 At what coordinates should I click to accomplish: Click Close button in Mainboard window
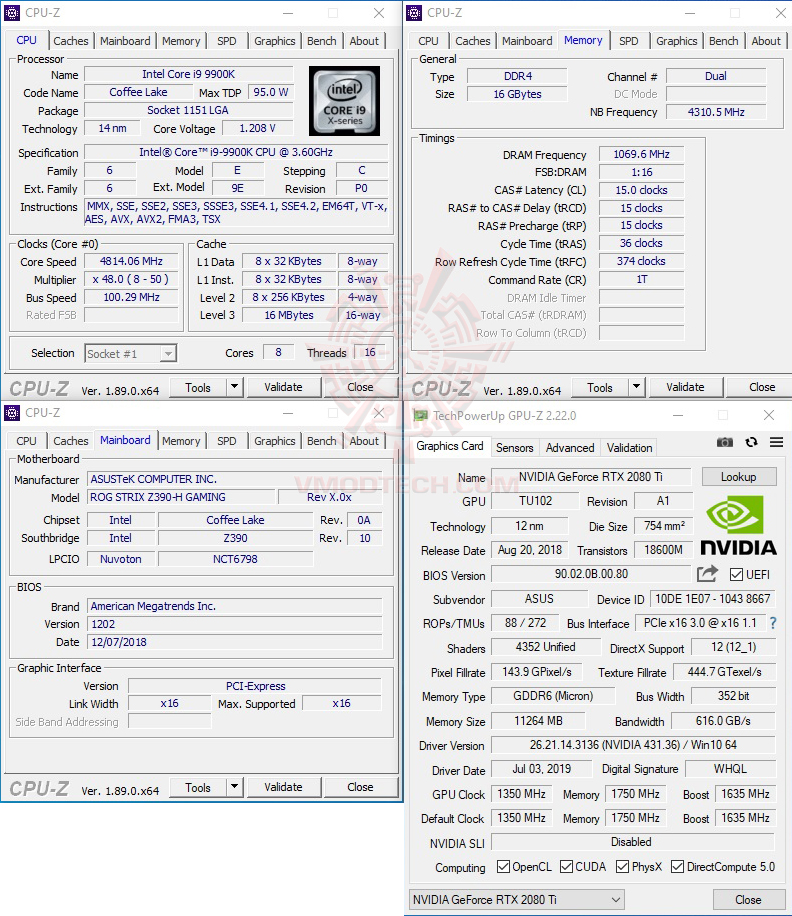point(360,787)
